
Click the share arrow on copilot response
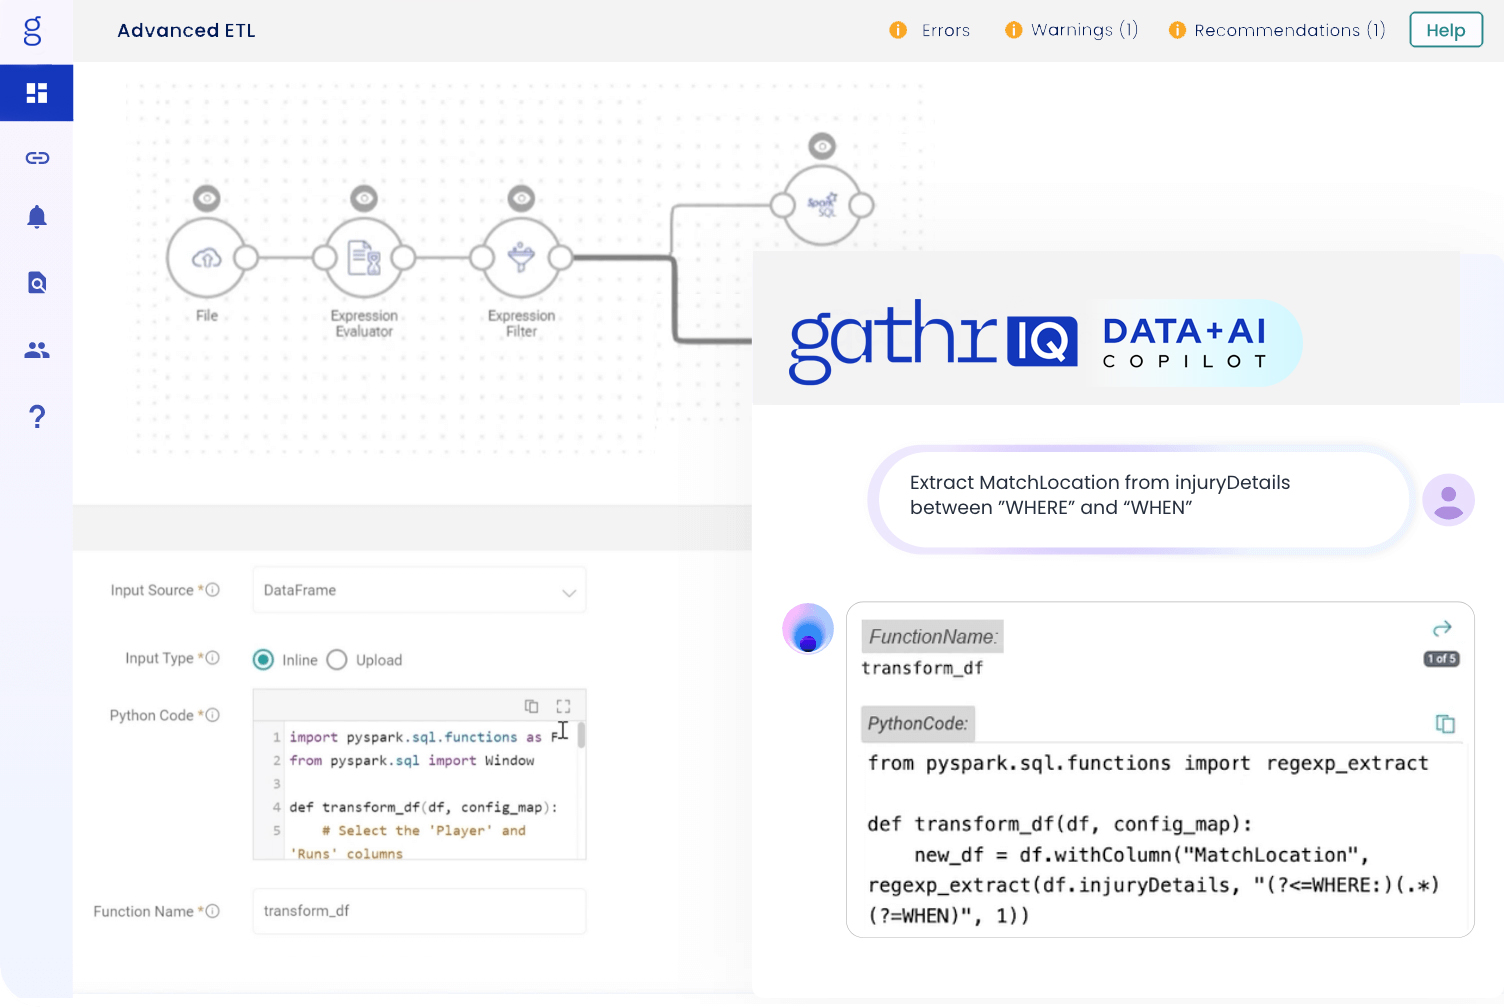pos(1442,628)
